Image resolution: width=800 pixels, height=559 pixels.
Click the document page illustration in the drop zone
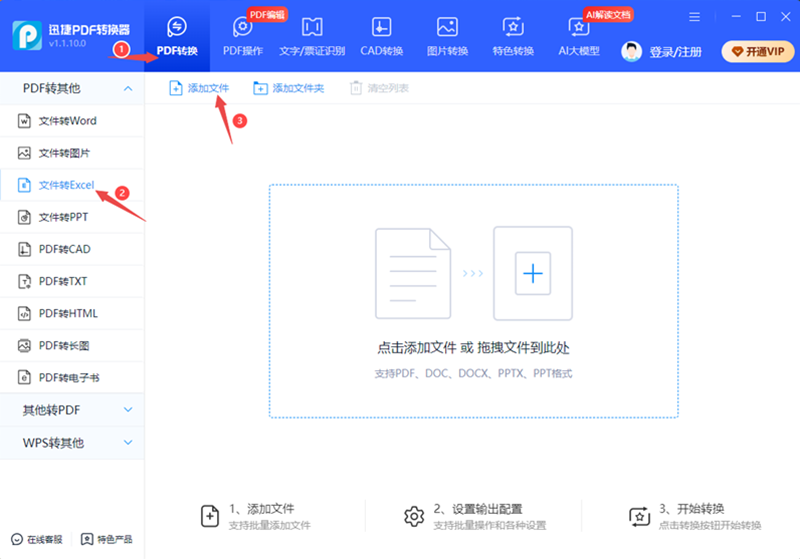tap(413, 273)
